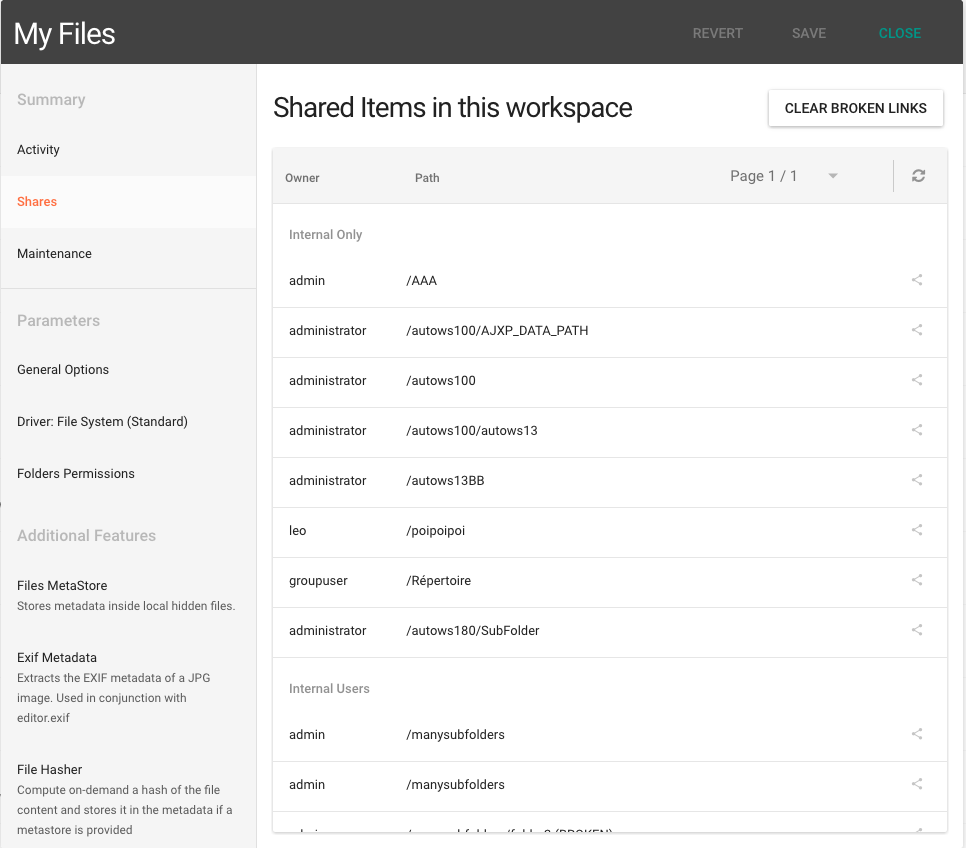This screenshot has height=848, width=966.
Task: Click the share icon for /autows13BB
Action: [x=917, y=480]
